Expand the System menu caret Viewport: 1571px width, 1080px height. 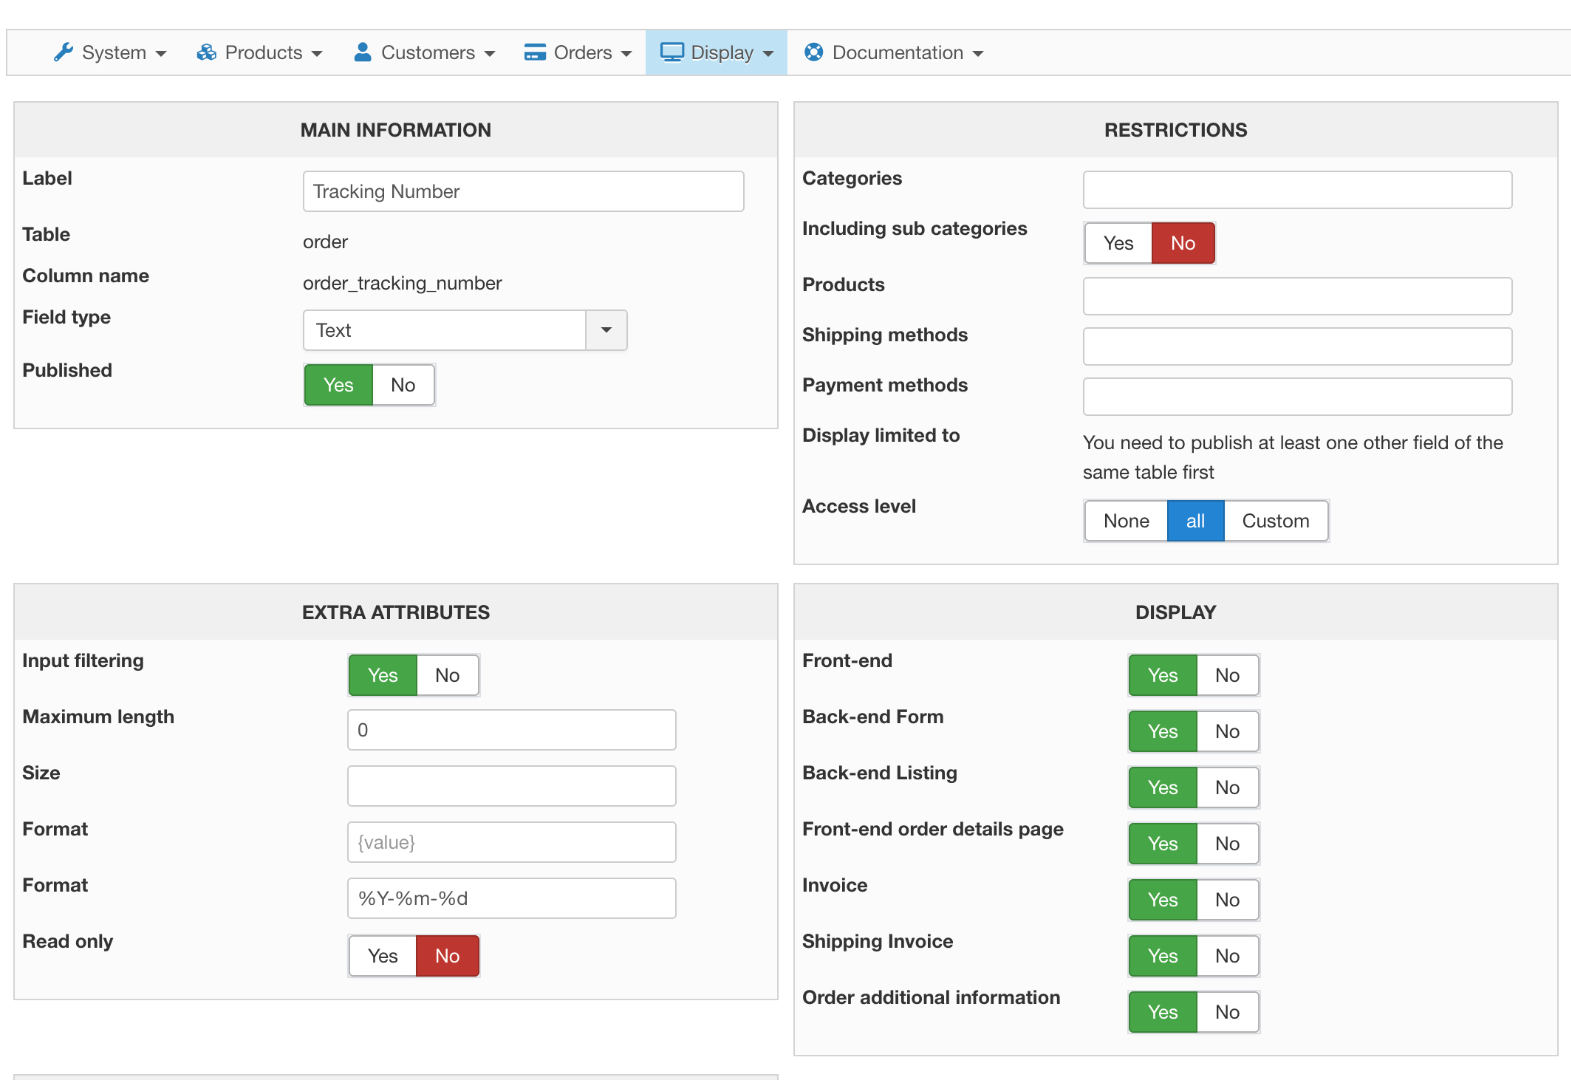click(161, 54)
